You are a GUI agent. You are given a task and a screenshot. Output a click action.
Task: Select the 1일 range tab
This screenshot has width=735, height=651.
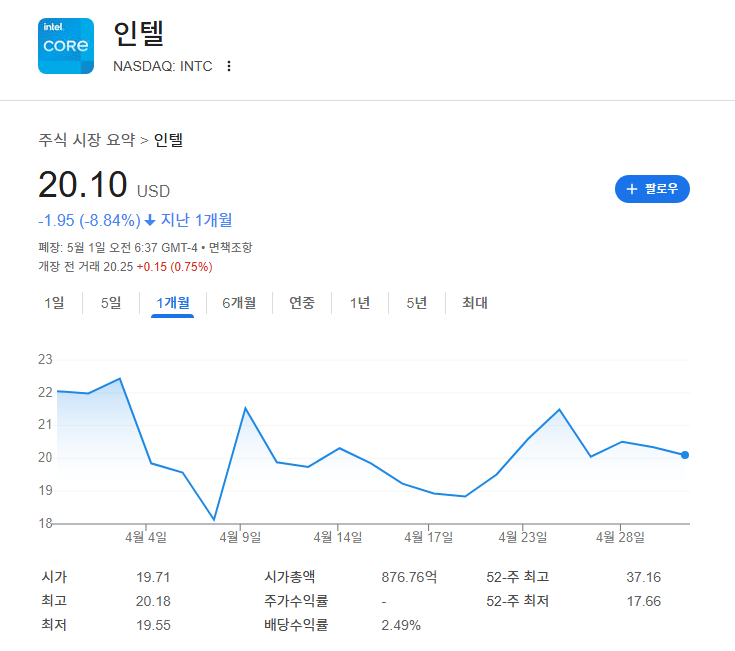54,303
